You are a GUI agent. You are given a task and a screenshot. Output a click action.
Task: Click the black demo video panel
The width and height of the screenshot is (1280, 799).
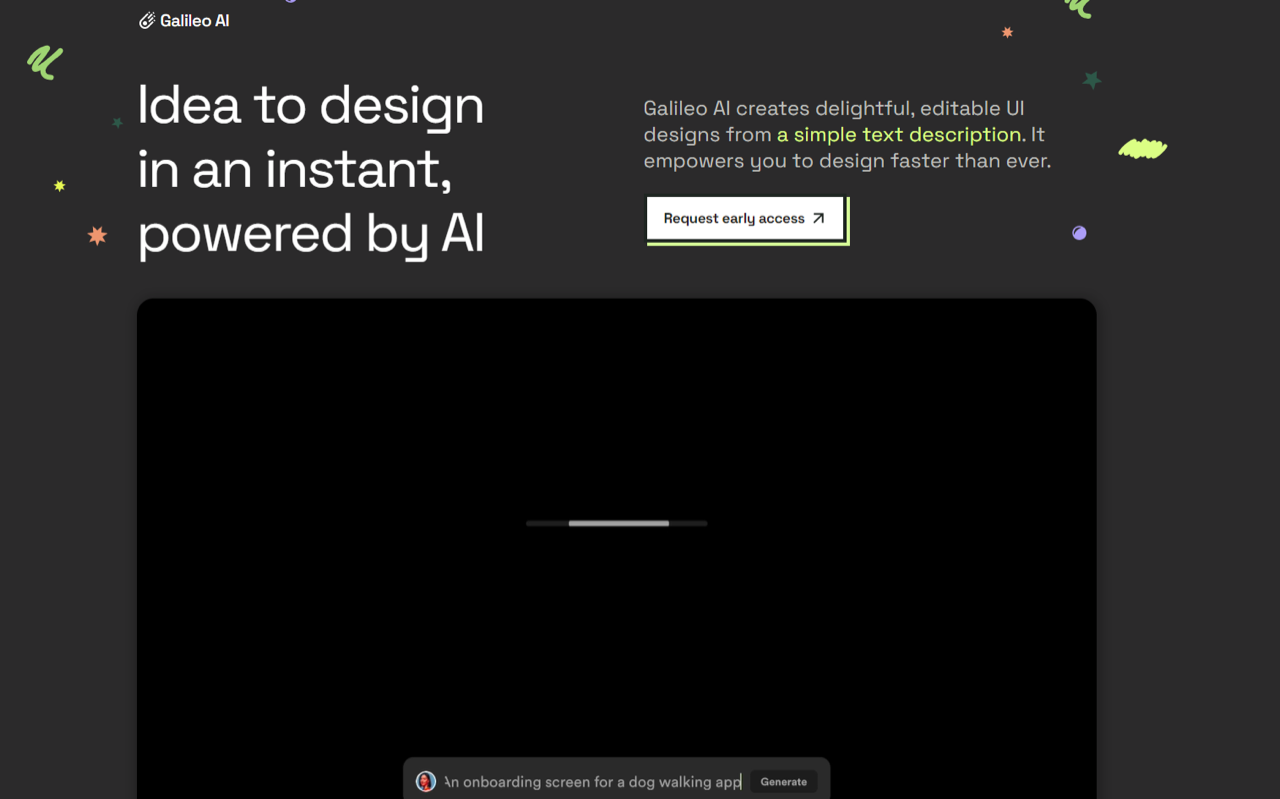(x=617, y=548)
